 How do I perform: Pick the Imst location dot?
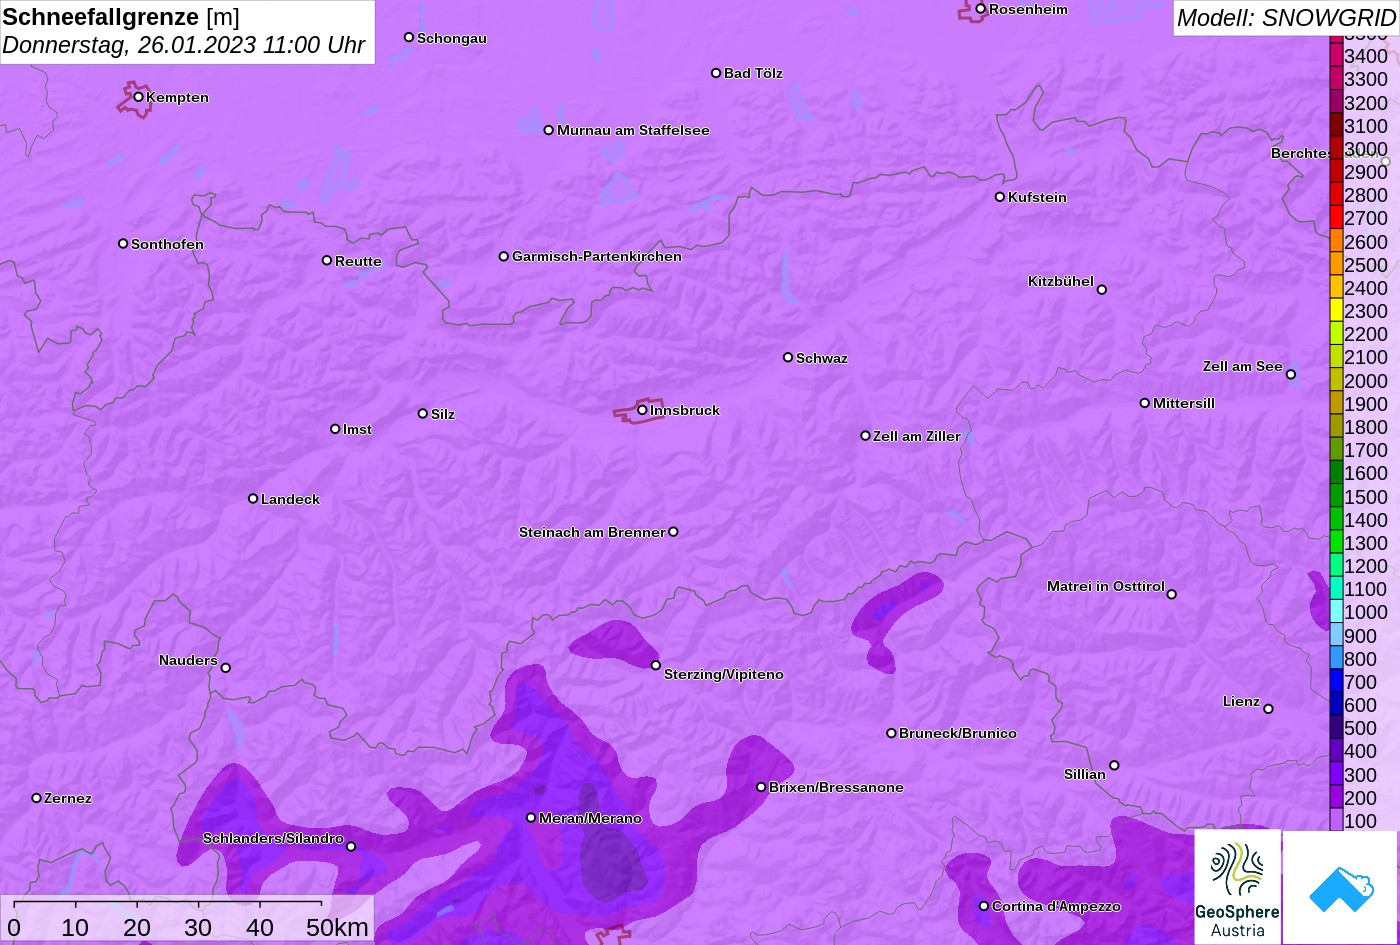(335, 429)
